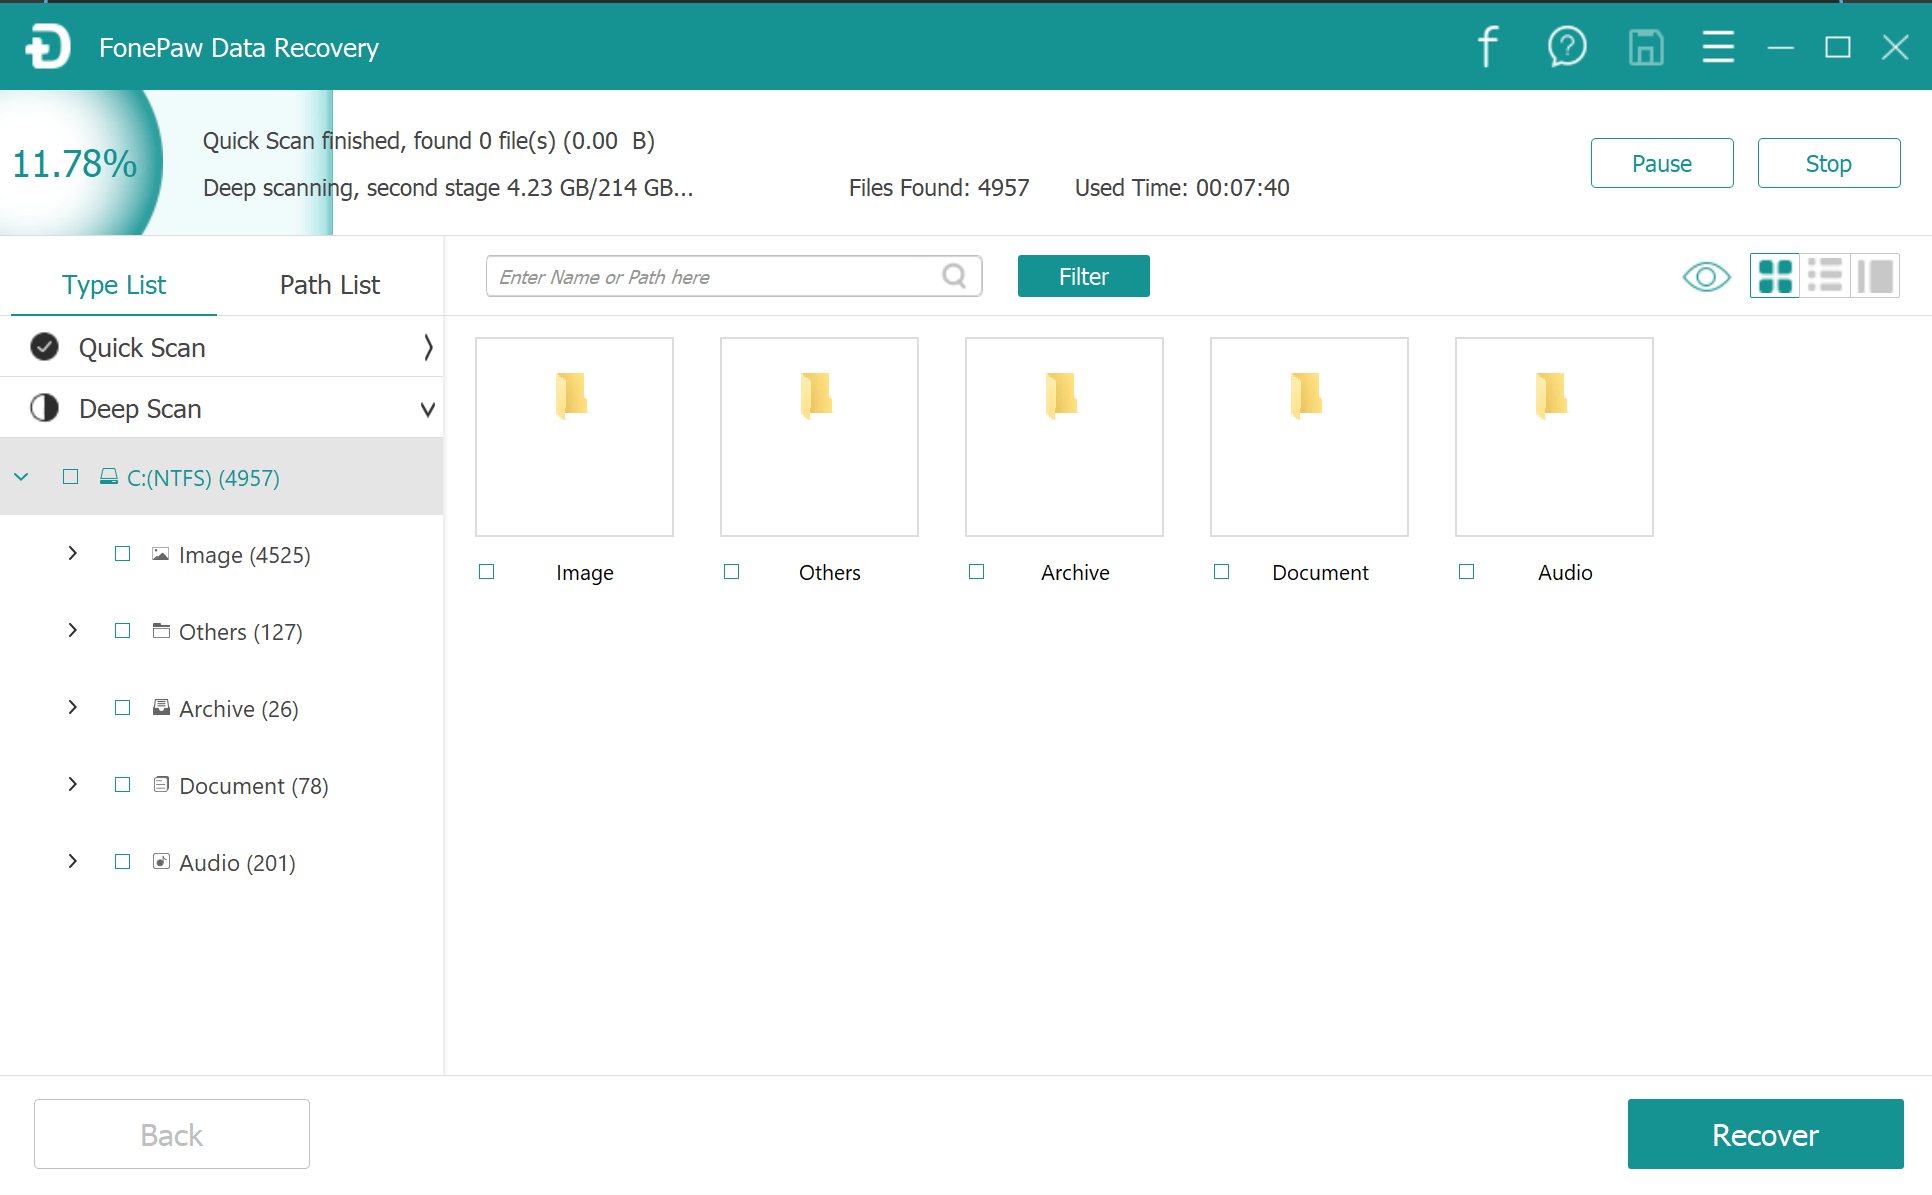Expand the Quick Scan section
1932x1195 pixels.
pos(427,347)
